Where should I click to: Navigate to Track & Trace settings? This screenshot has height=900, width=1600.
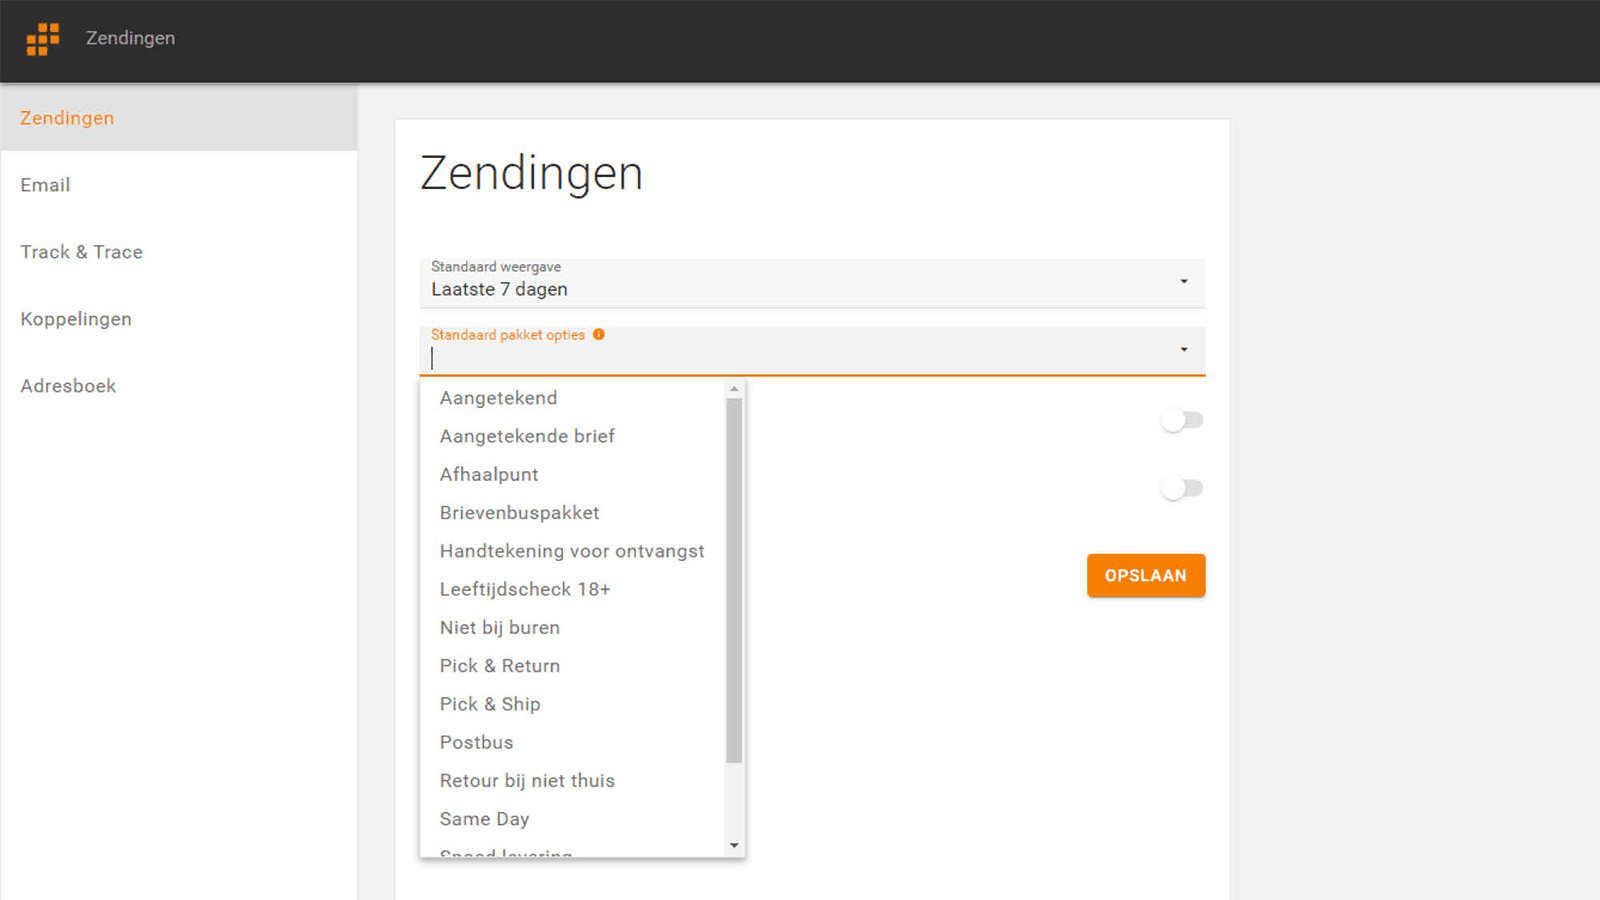click(x=81, y=252)
